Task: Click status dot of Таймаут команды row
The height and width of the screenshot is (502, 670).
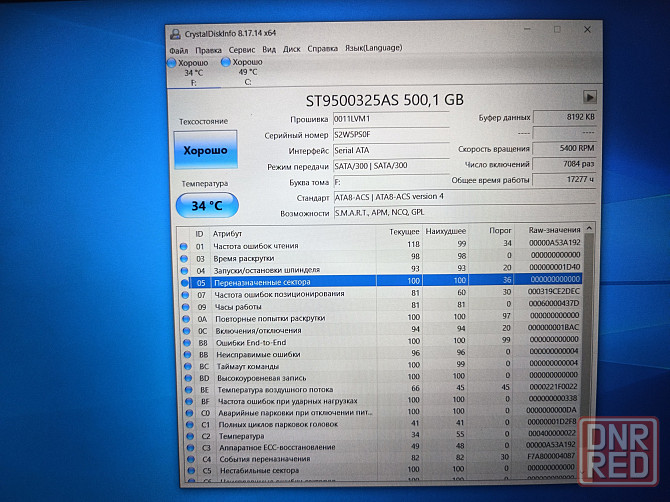Action: [x=188, y=366]
